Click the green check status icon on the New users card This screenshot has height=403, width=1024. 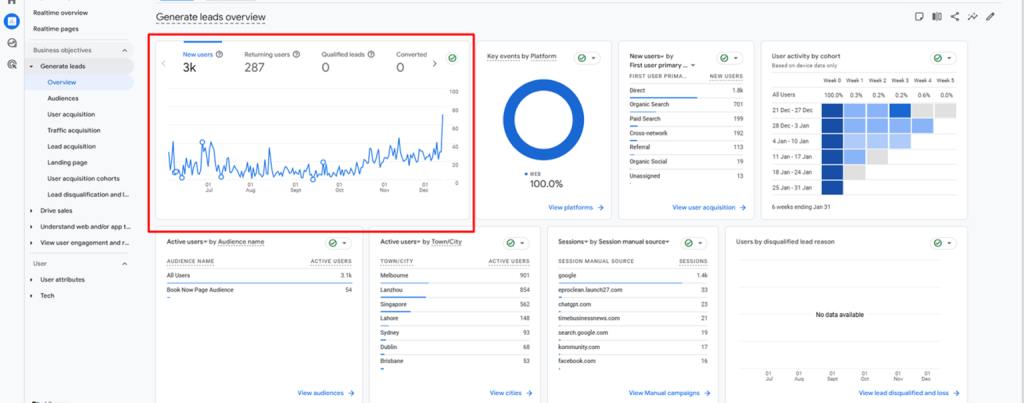point(452,58)
